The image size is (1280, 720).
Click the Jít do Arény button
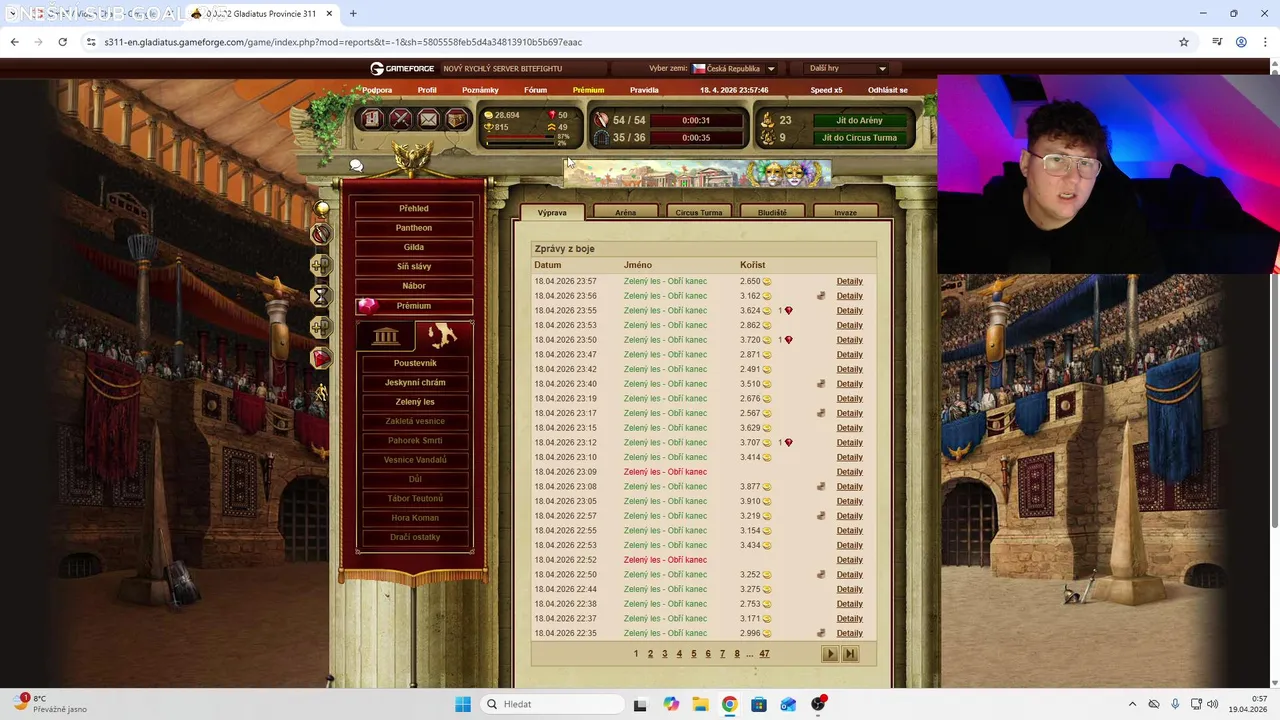pyautogui.click(x=859, y=120)
